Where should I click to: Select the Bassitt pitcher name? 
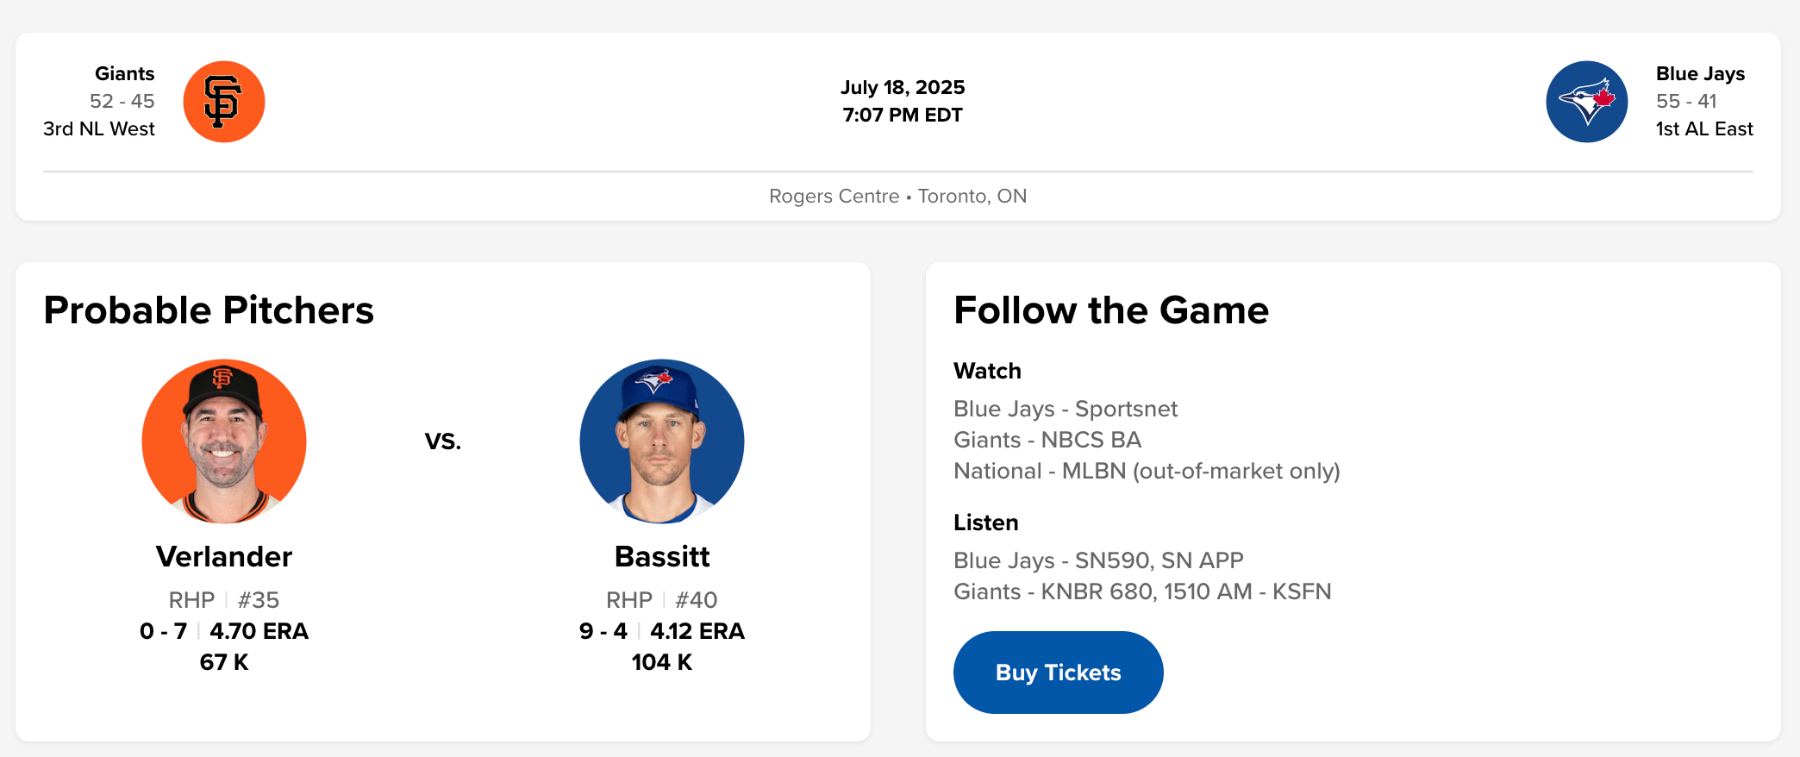(x=662, y=556)
